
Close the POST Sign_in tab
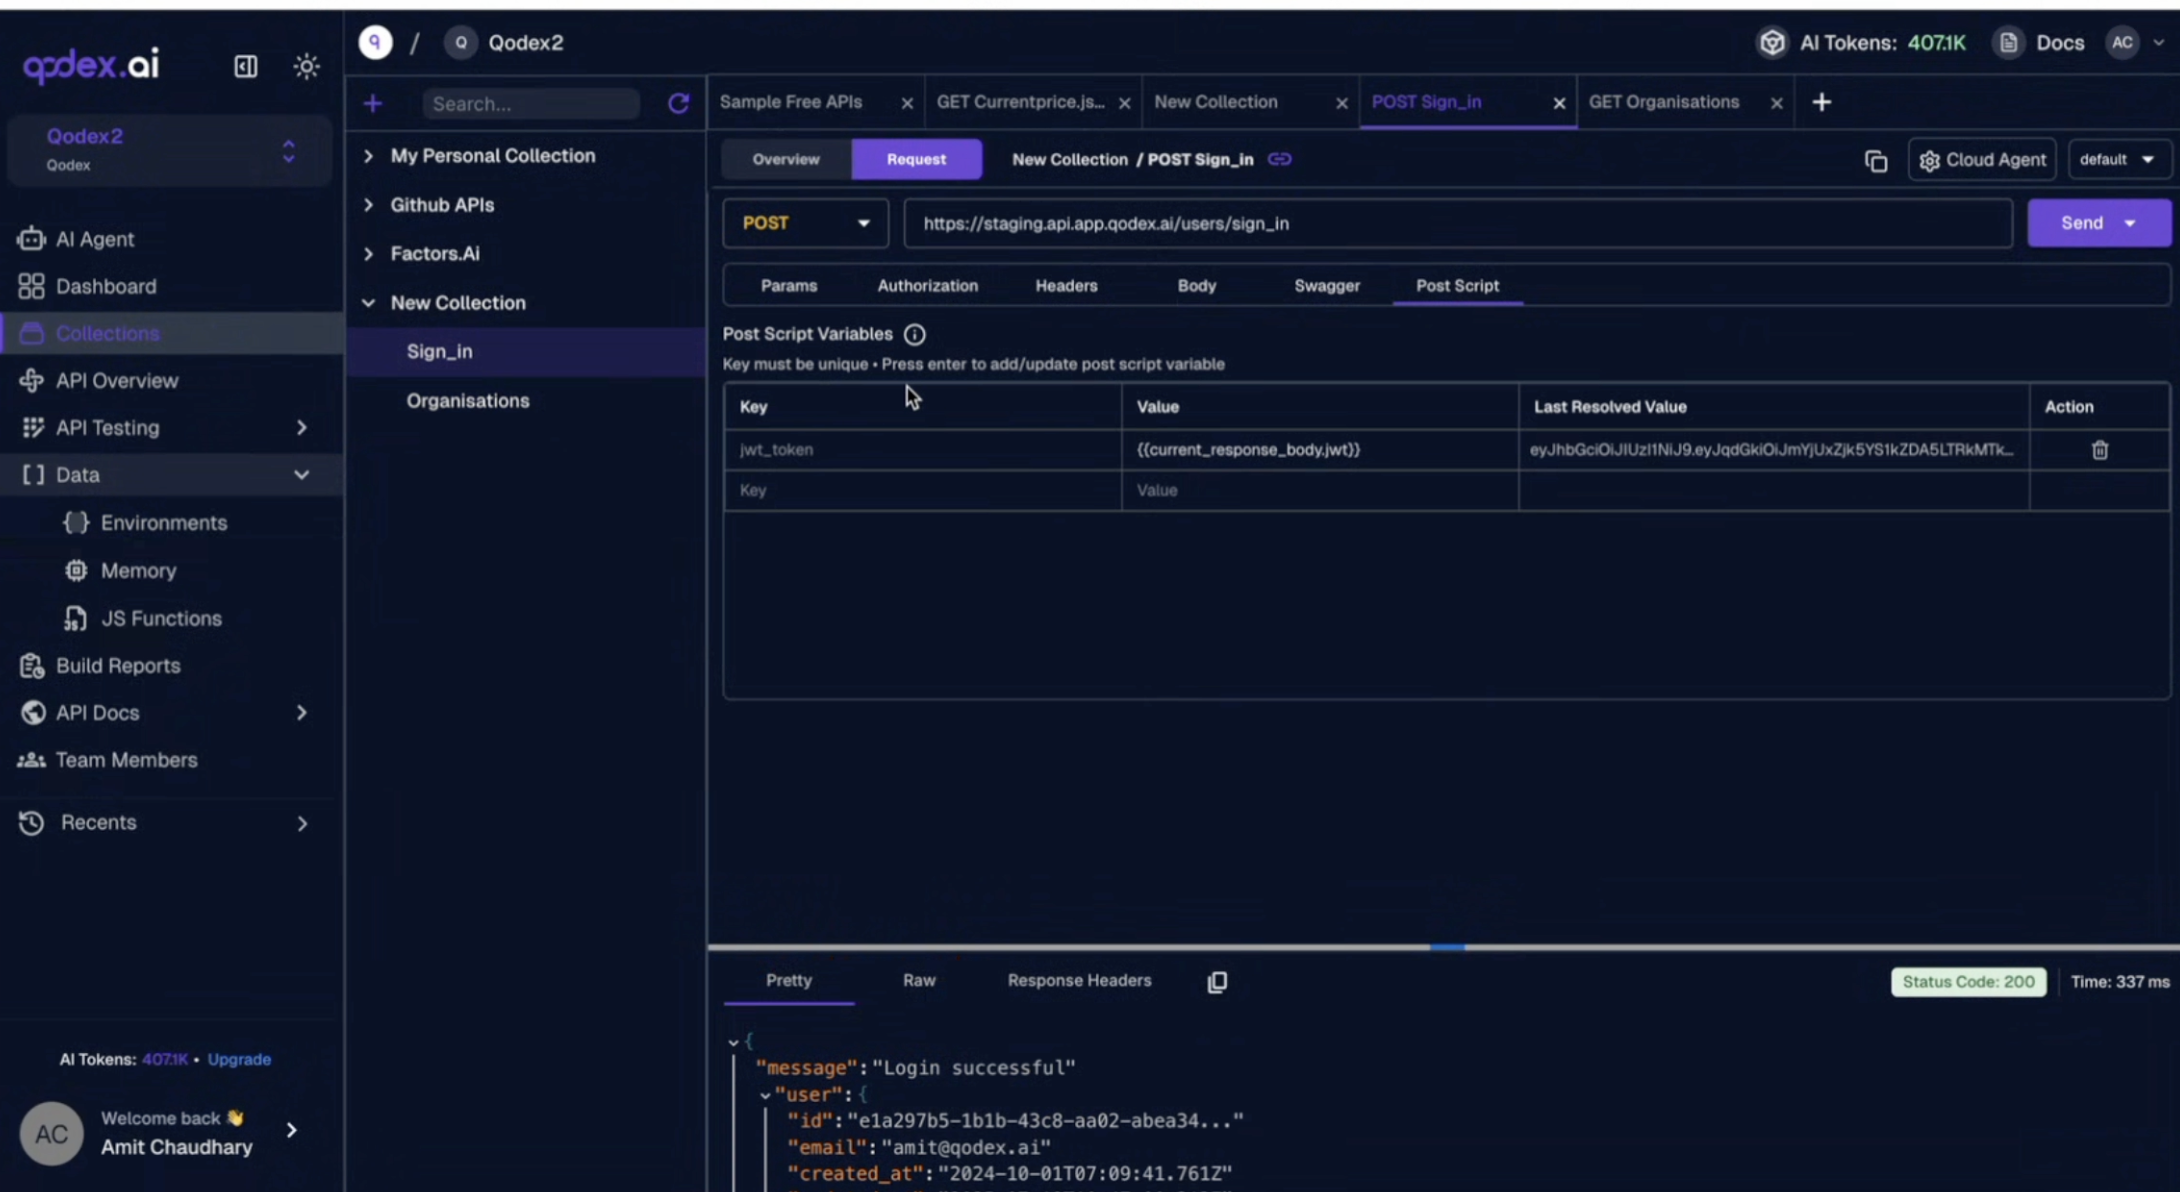click(1558, 103)
